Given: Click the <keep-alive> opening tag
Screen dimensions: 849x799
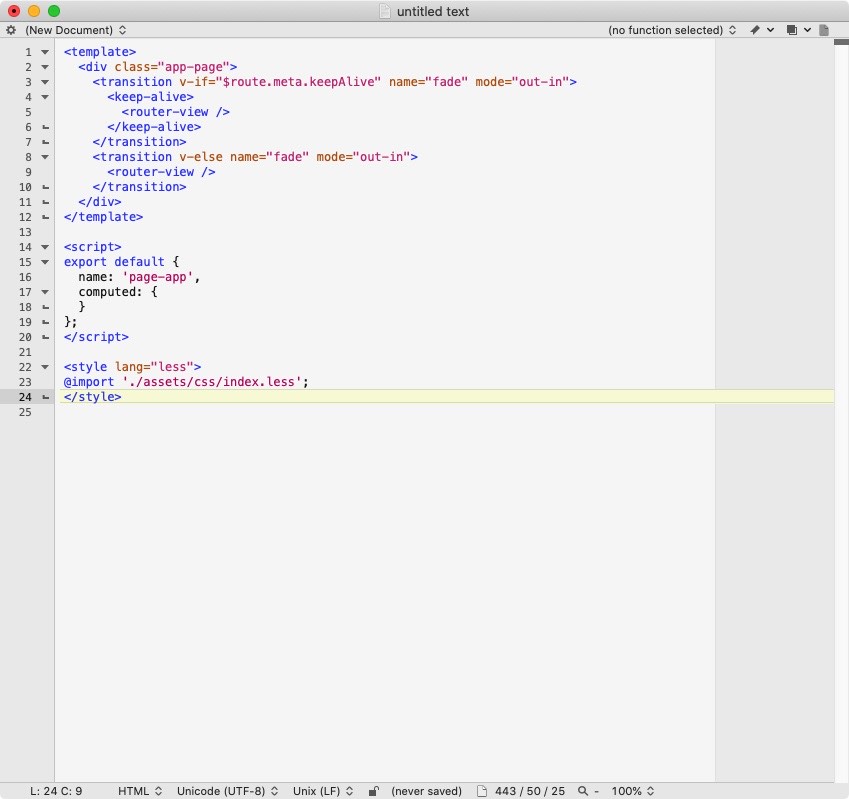Looking at the screenshot, I should [151, 97].
